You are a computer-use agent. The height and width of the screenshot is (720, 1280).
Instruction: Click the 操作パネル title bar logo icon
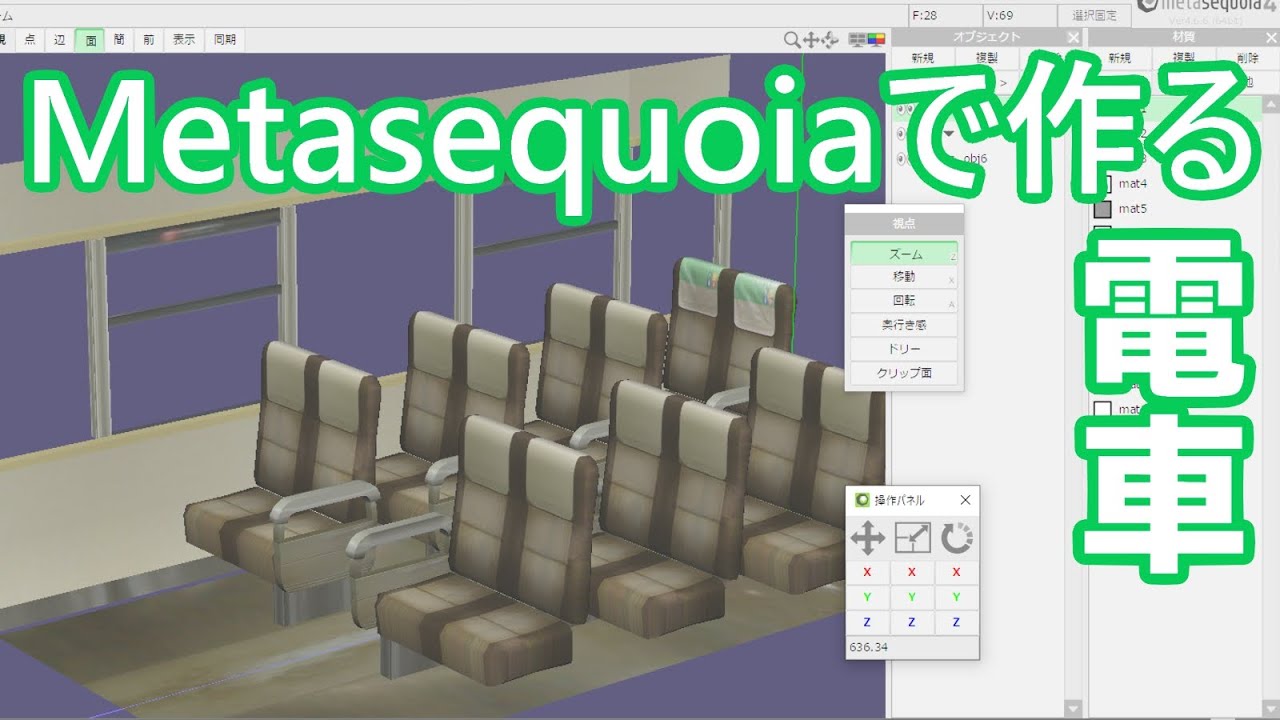pyautogui.click(x=861, y=500)
